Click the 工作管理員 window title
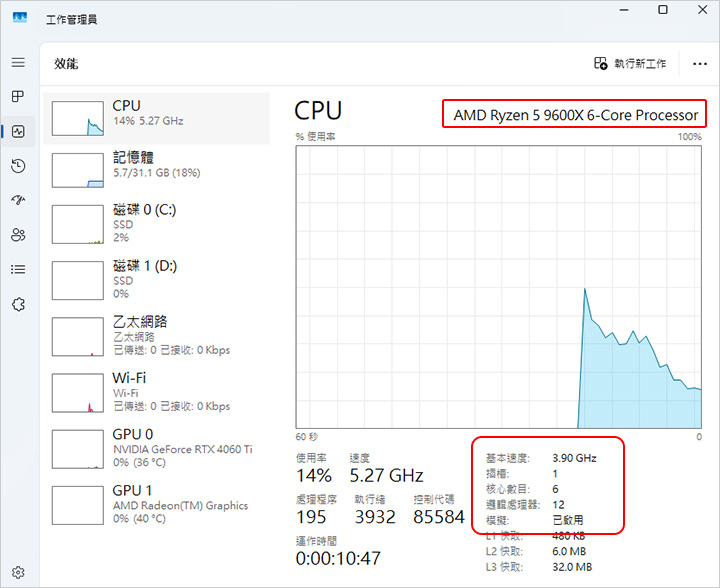Image resolution: width=720 pixels, height=588 pixels. click(72, 20)
